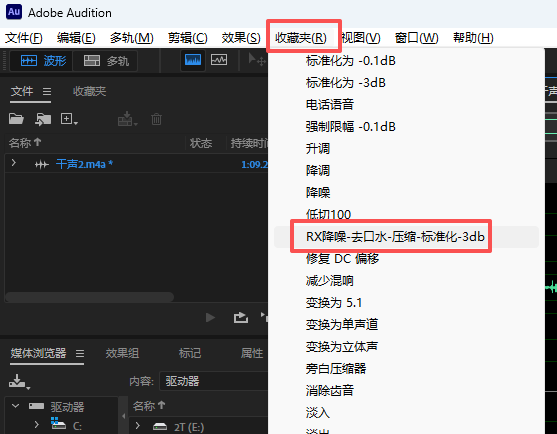Click the Insert into Multitrack icon
This screenshot has height=434, width=557.
tap(127, 119)
